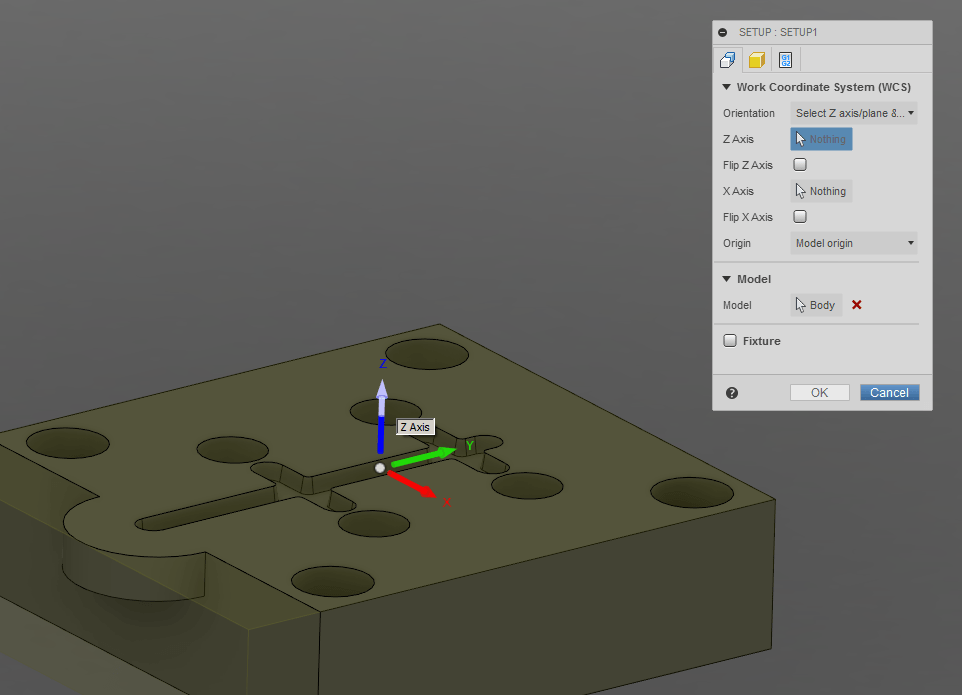The image size is (962, 695).
Task: Open the Setup tab in the dialog
Action: [726, 59]
